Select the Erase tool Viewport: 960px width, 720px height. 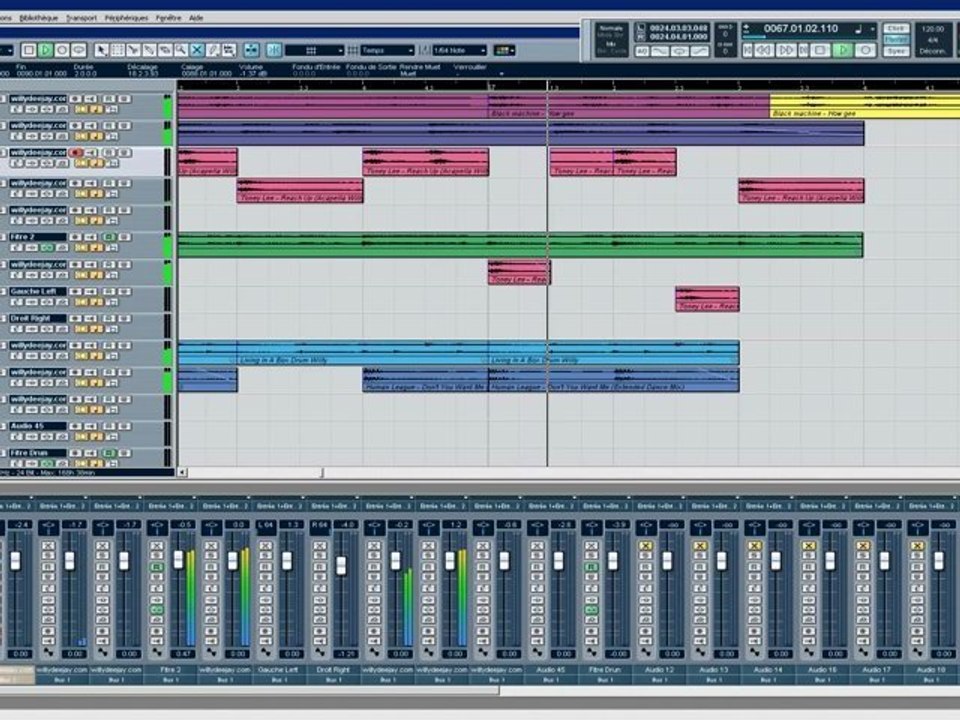click(x=165, y=50)
